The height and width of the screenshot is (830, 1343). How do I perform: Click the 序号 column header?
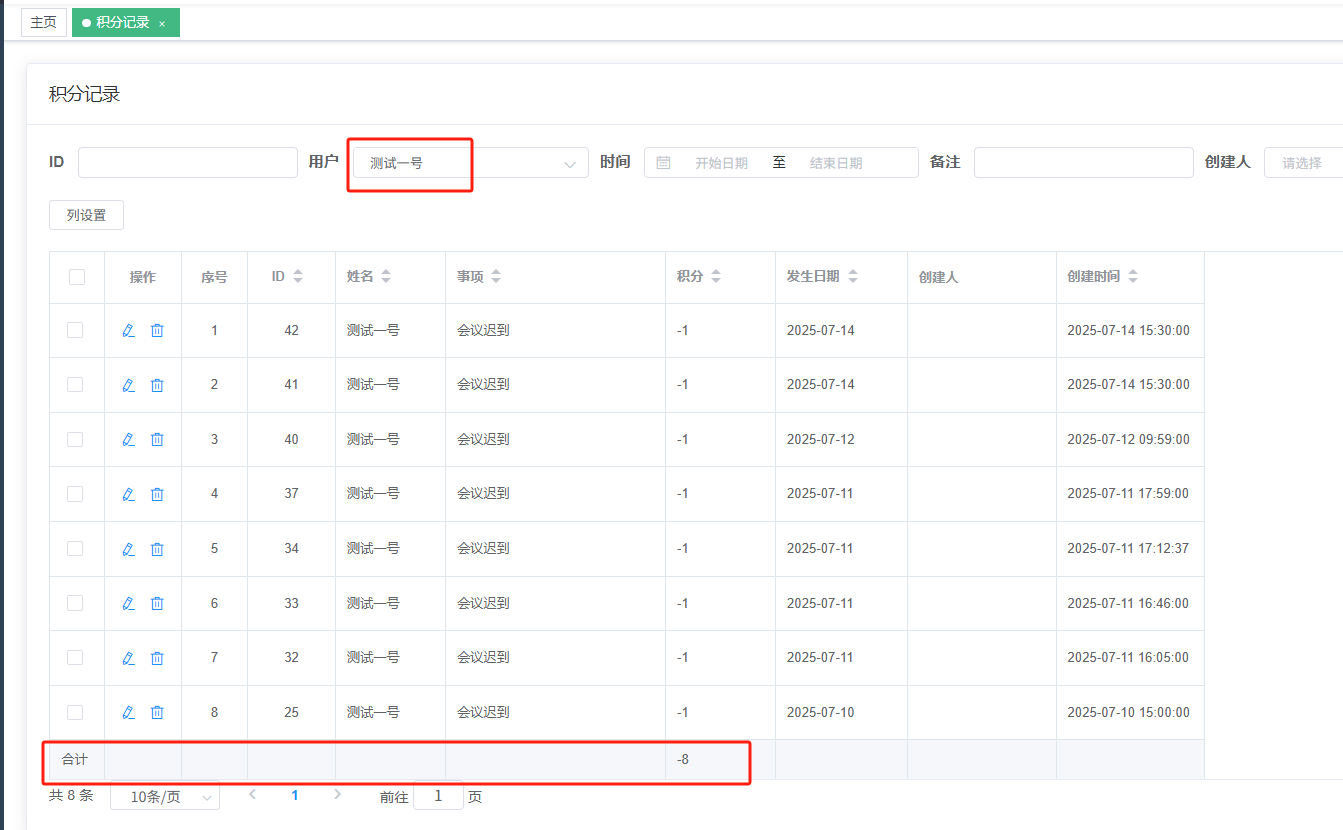214,277
